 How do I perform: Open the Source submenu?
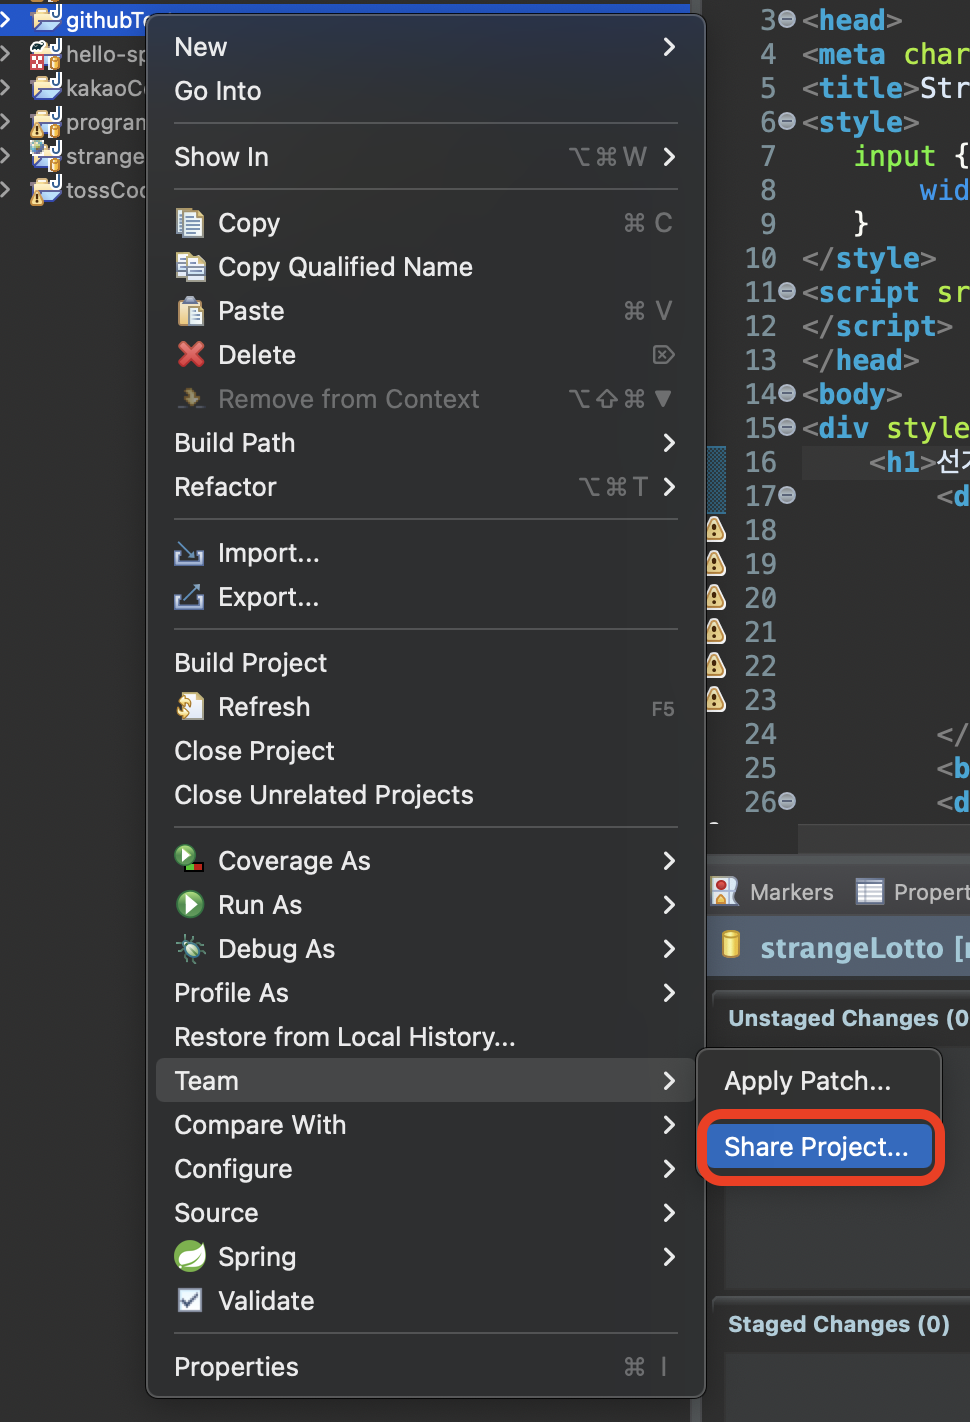pyautogui.click(x=426, y=1213)
